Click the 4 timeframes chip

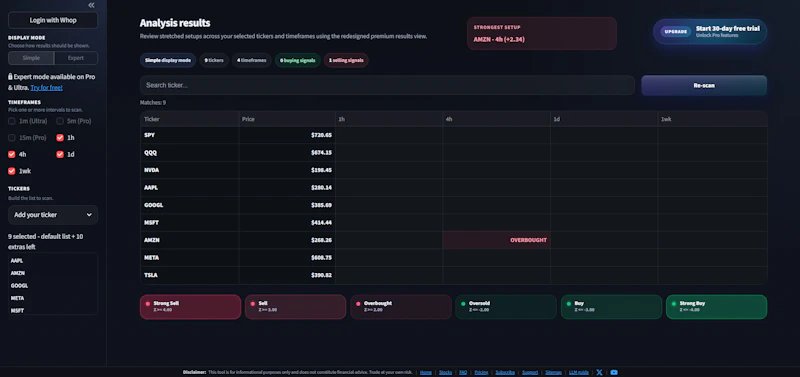coord(252,60)
